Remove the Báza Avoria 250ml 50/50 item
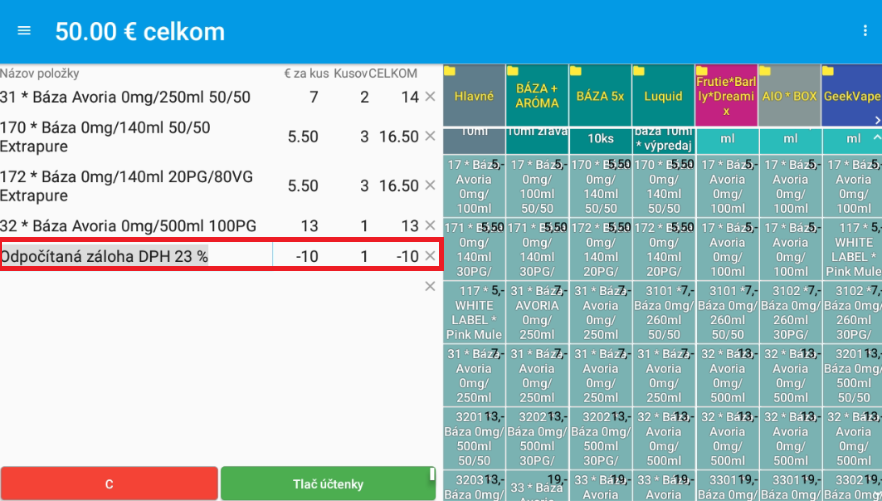The width and height of the screenshot is (882, 501). [430, 97]
